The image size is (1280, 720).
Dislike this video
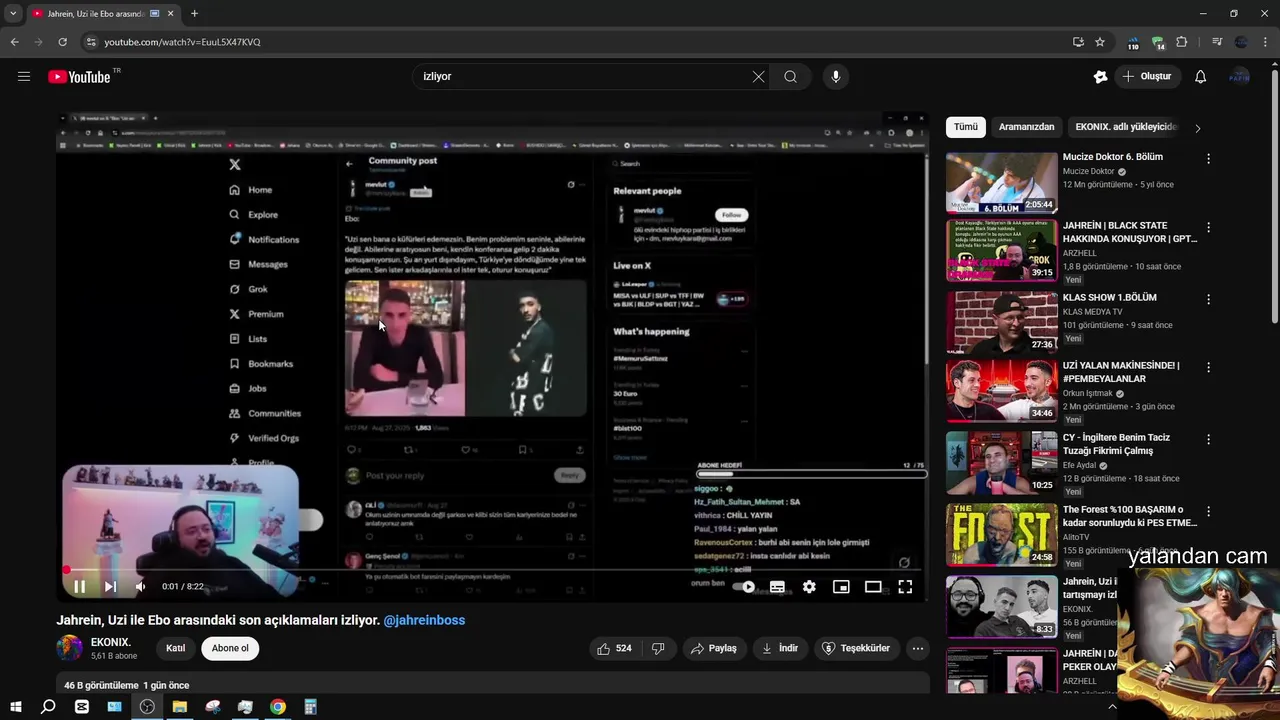658,648
